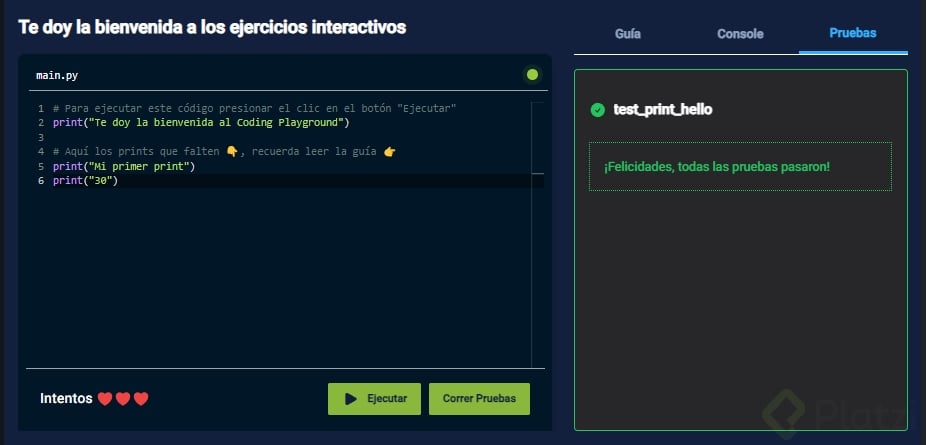Screen dimensions: 926x445
Task: Click the pointing-down emoji in line 4
Action: tap(232, 152)
